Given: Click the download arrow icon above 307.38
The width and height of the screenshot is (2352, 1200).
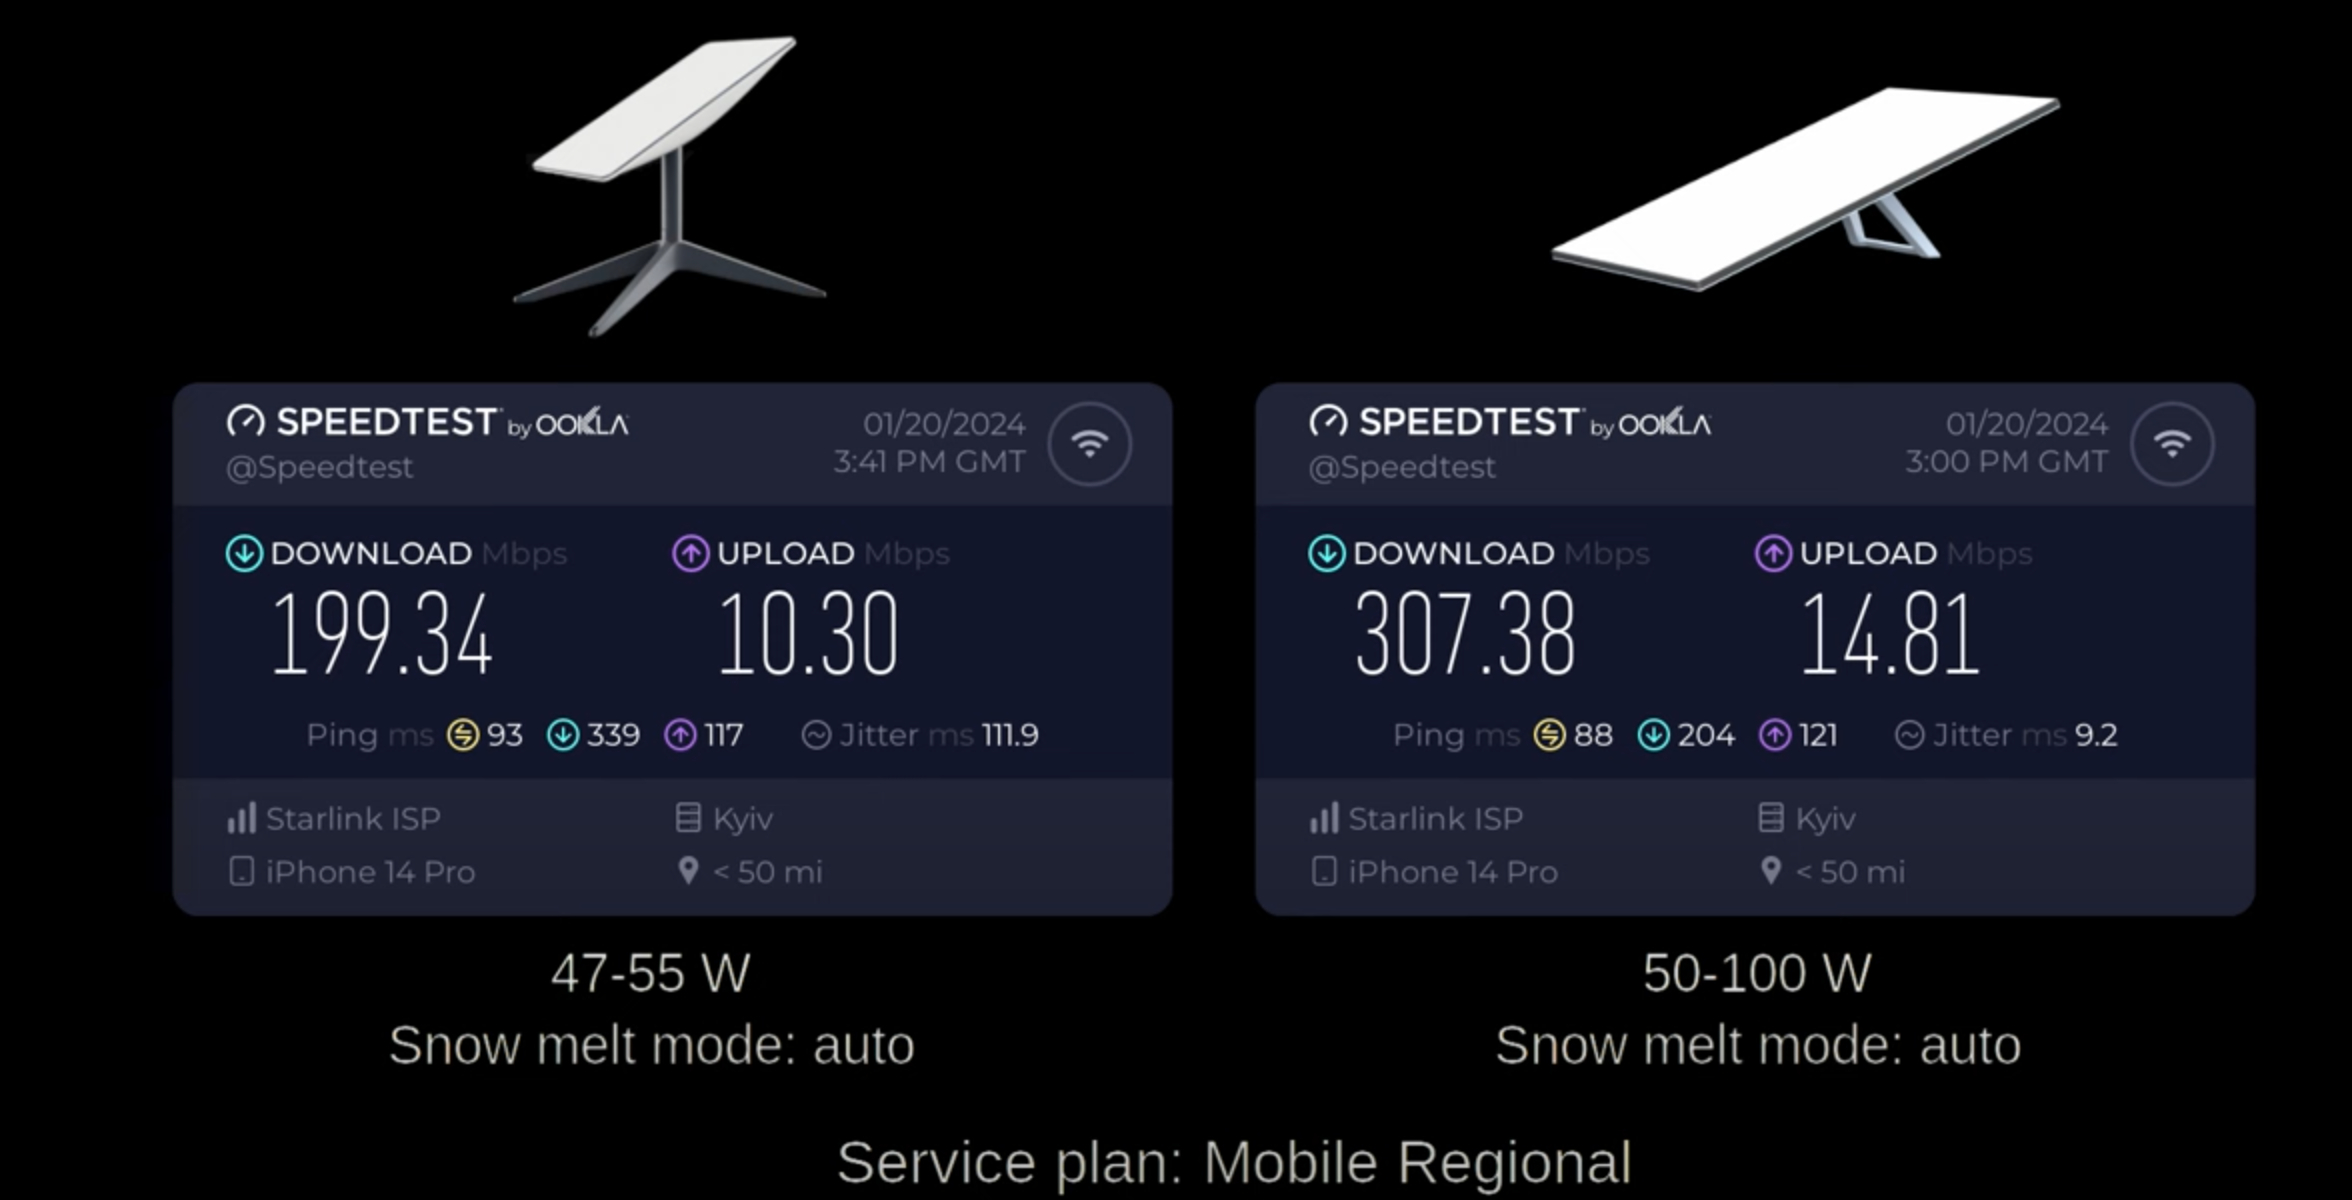Looking at the screenshot, I should click(1326, 553).
